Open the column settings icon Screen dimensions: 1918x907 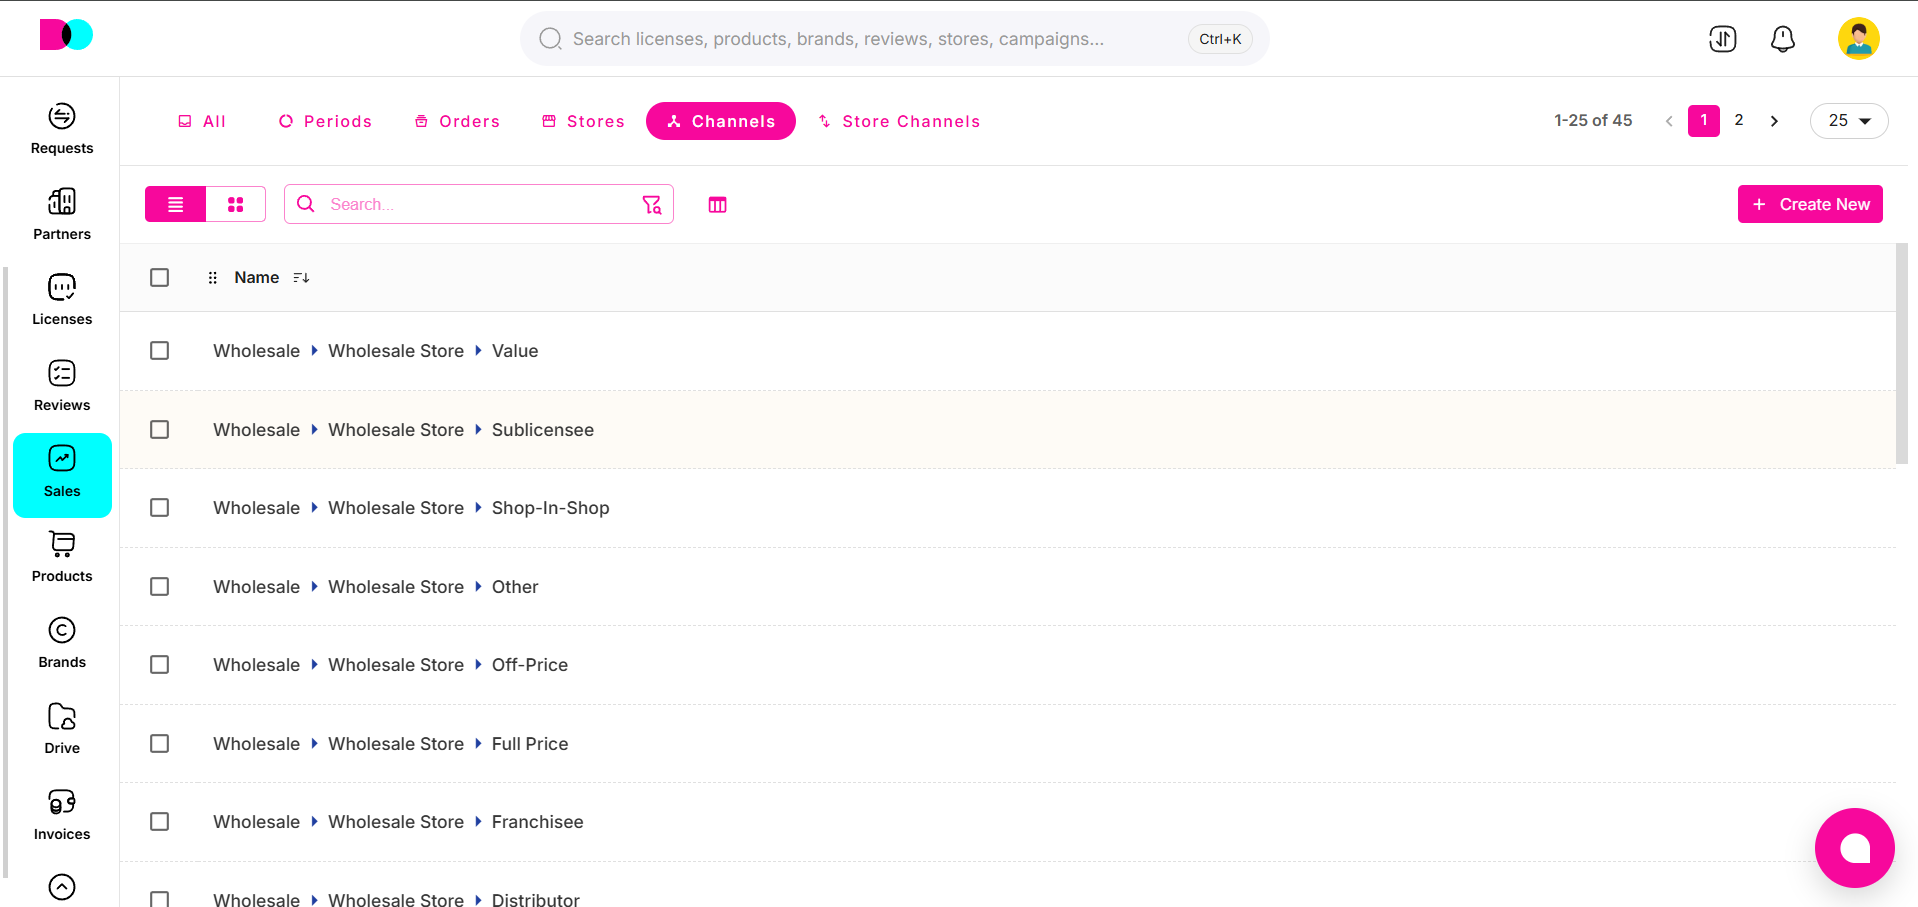pos(718,205)
